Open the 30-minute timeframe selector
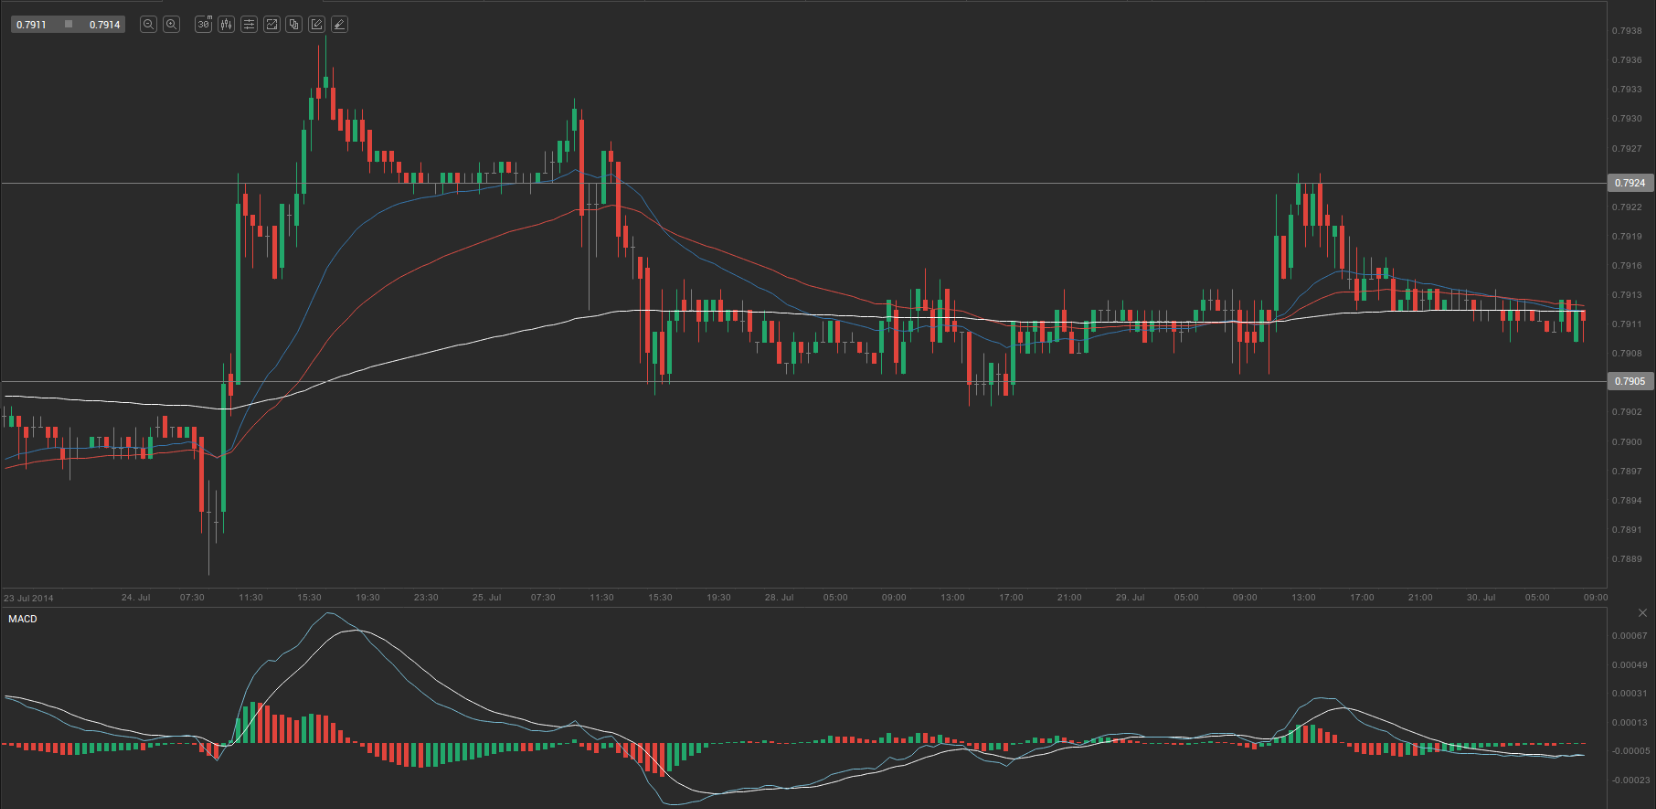1656x809 pixels. coord(203,24)
